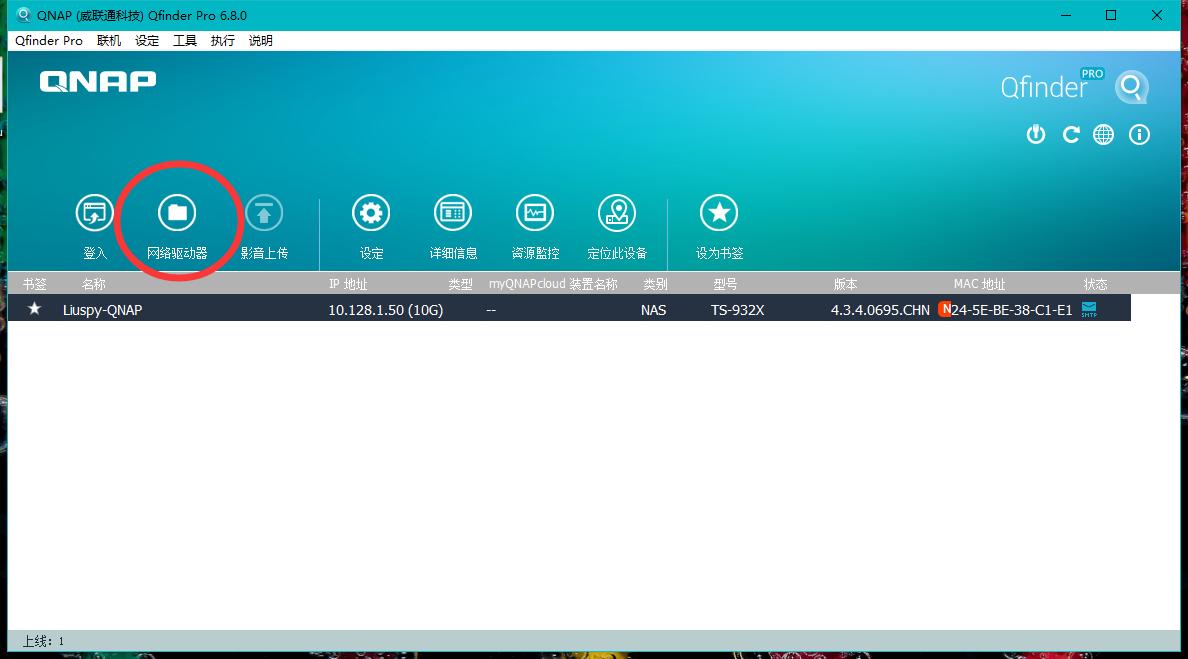This screenshot has width=1188, height=659.
Task: Open 资源監控 resource monitor
Action: [535, 213]
